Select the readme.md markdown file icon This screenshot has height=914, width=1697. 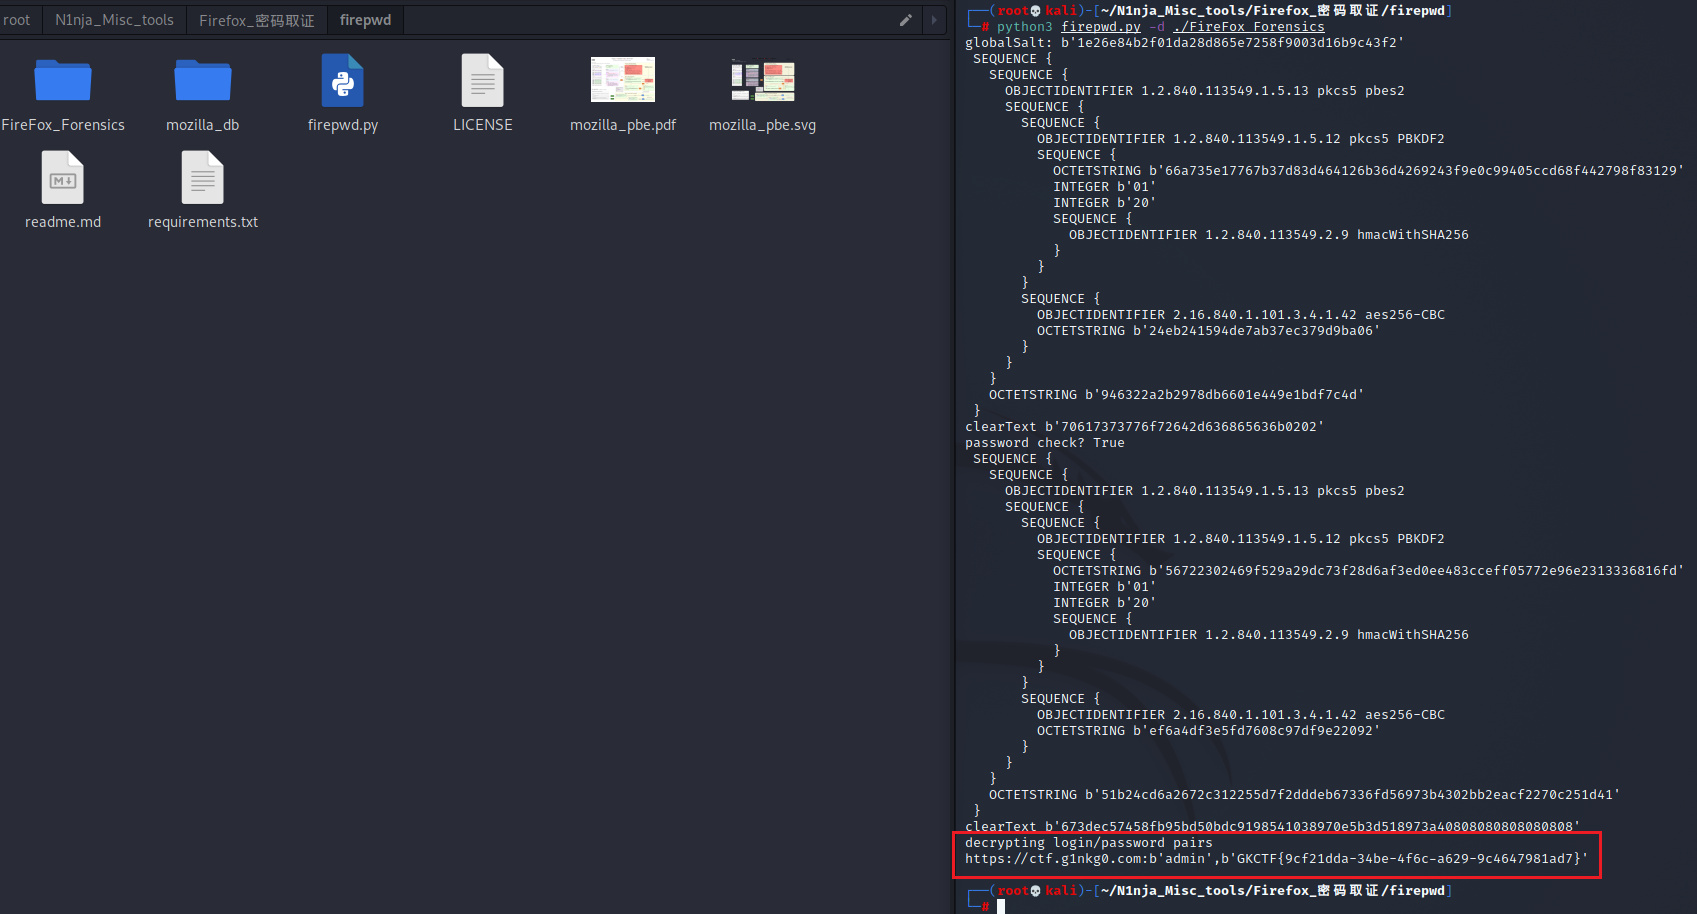point(63,177)
